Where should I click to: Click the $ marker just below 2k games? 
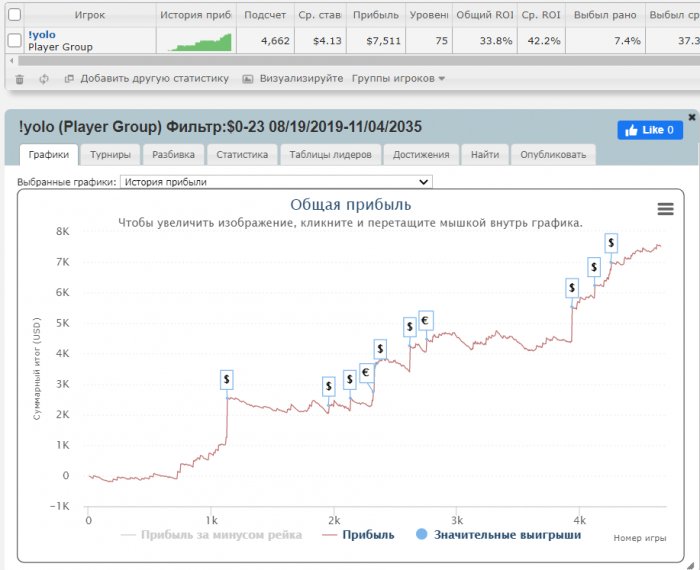click(329, 386)
